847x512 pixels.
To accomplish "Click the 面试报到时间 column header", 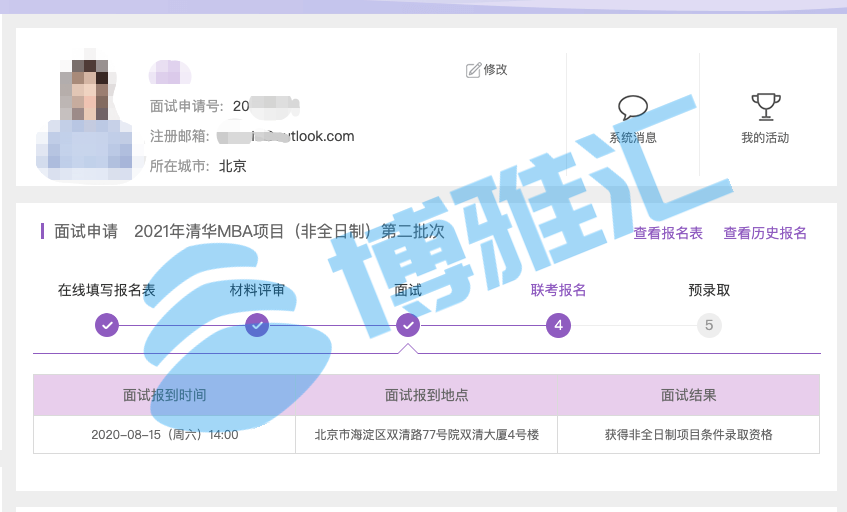I will click(x=165, y=395).
